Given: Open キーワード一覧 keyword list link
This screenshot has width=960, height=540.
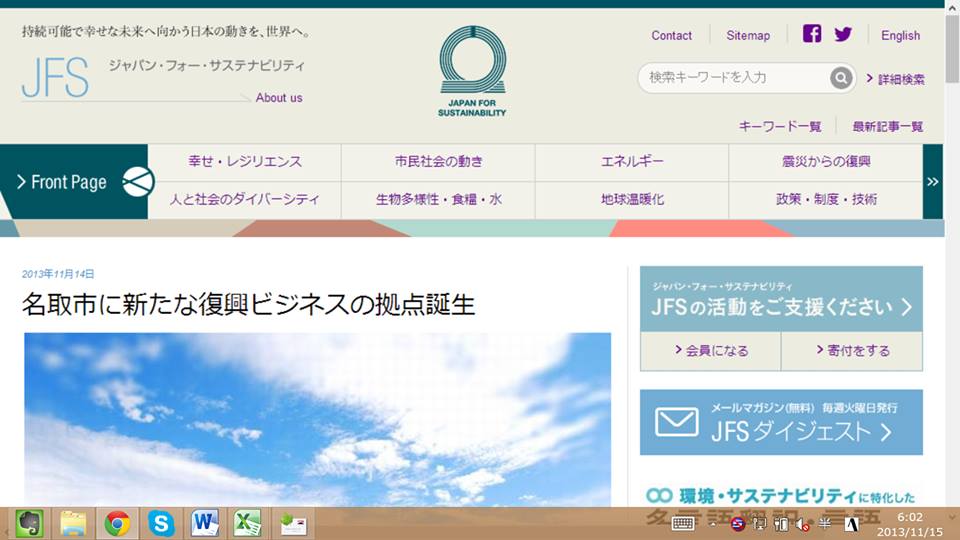Looking at the screenshot, I should point(780,127).
